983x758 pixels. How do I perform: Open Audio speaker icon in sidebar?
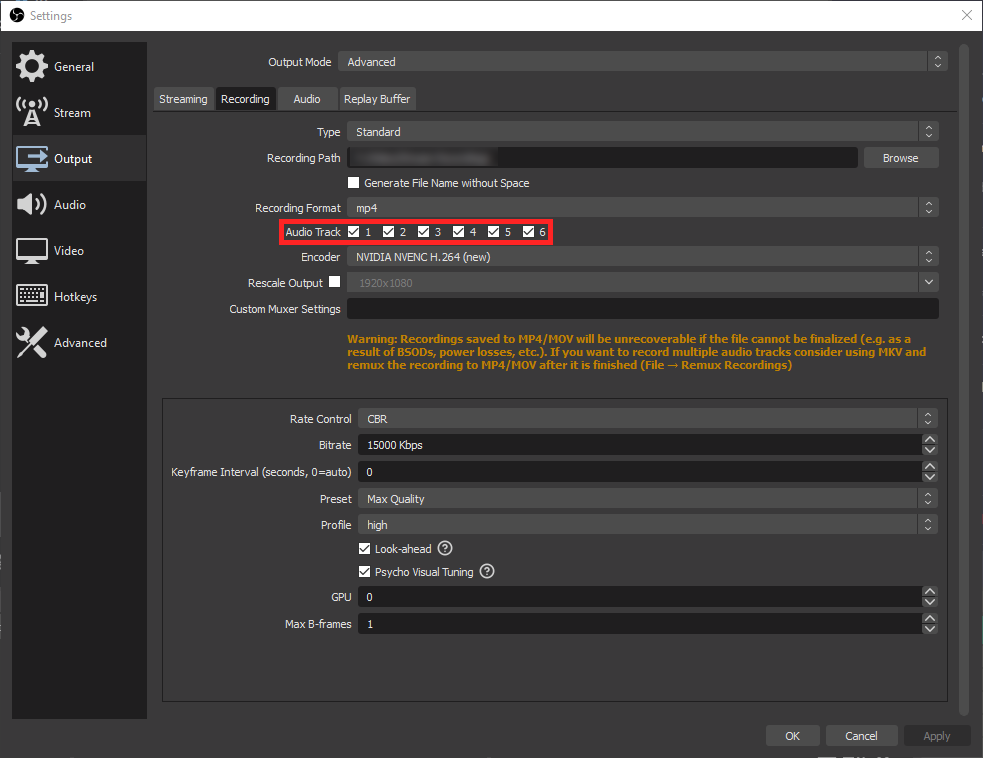[x=31, y=204]
